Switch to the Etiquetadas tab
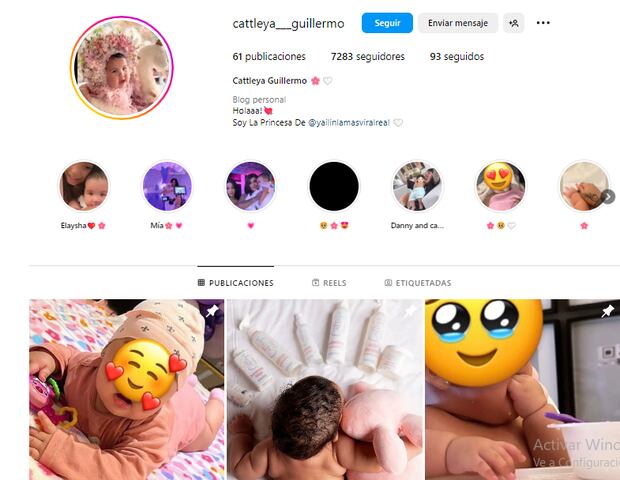The width and height of the screenshot is (620, 480). [x=418, y=283]
